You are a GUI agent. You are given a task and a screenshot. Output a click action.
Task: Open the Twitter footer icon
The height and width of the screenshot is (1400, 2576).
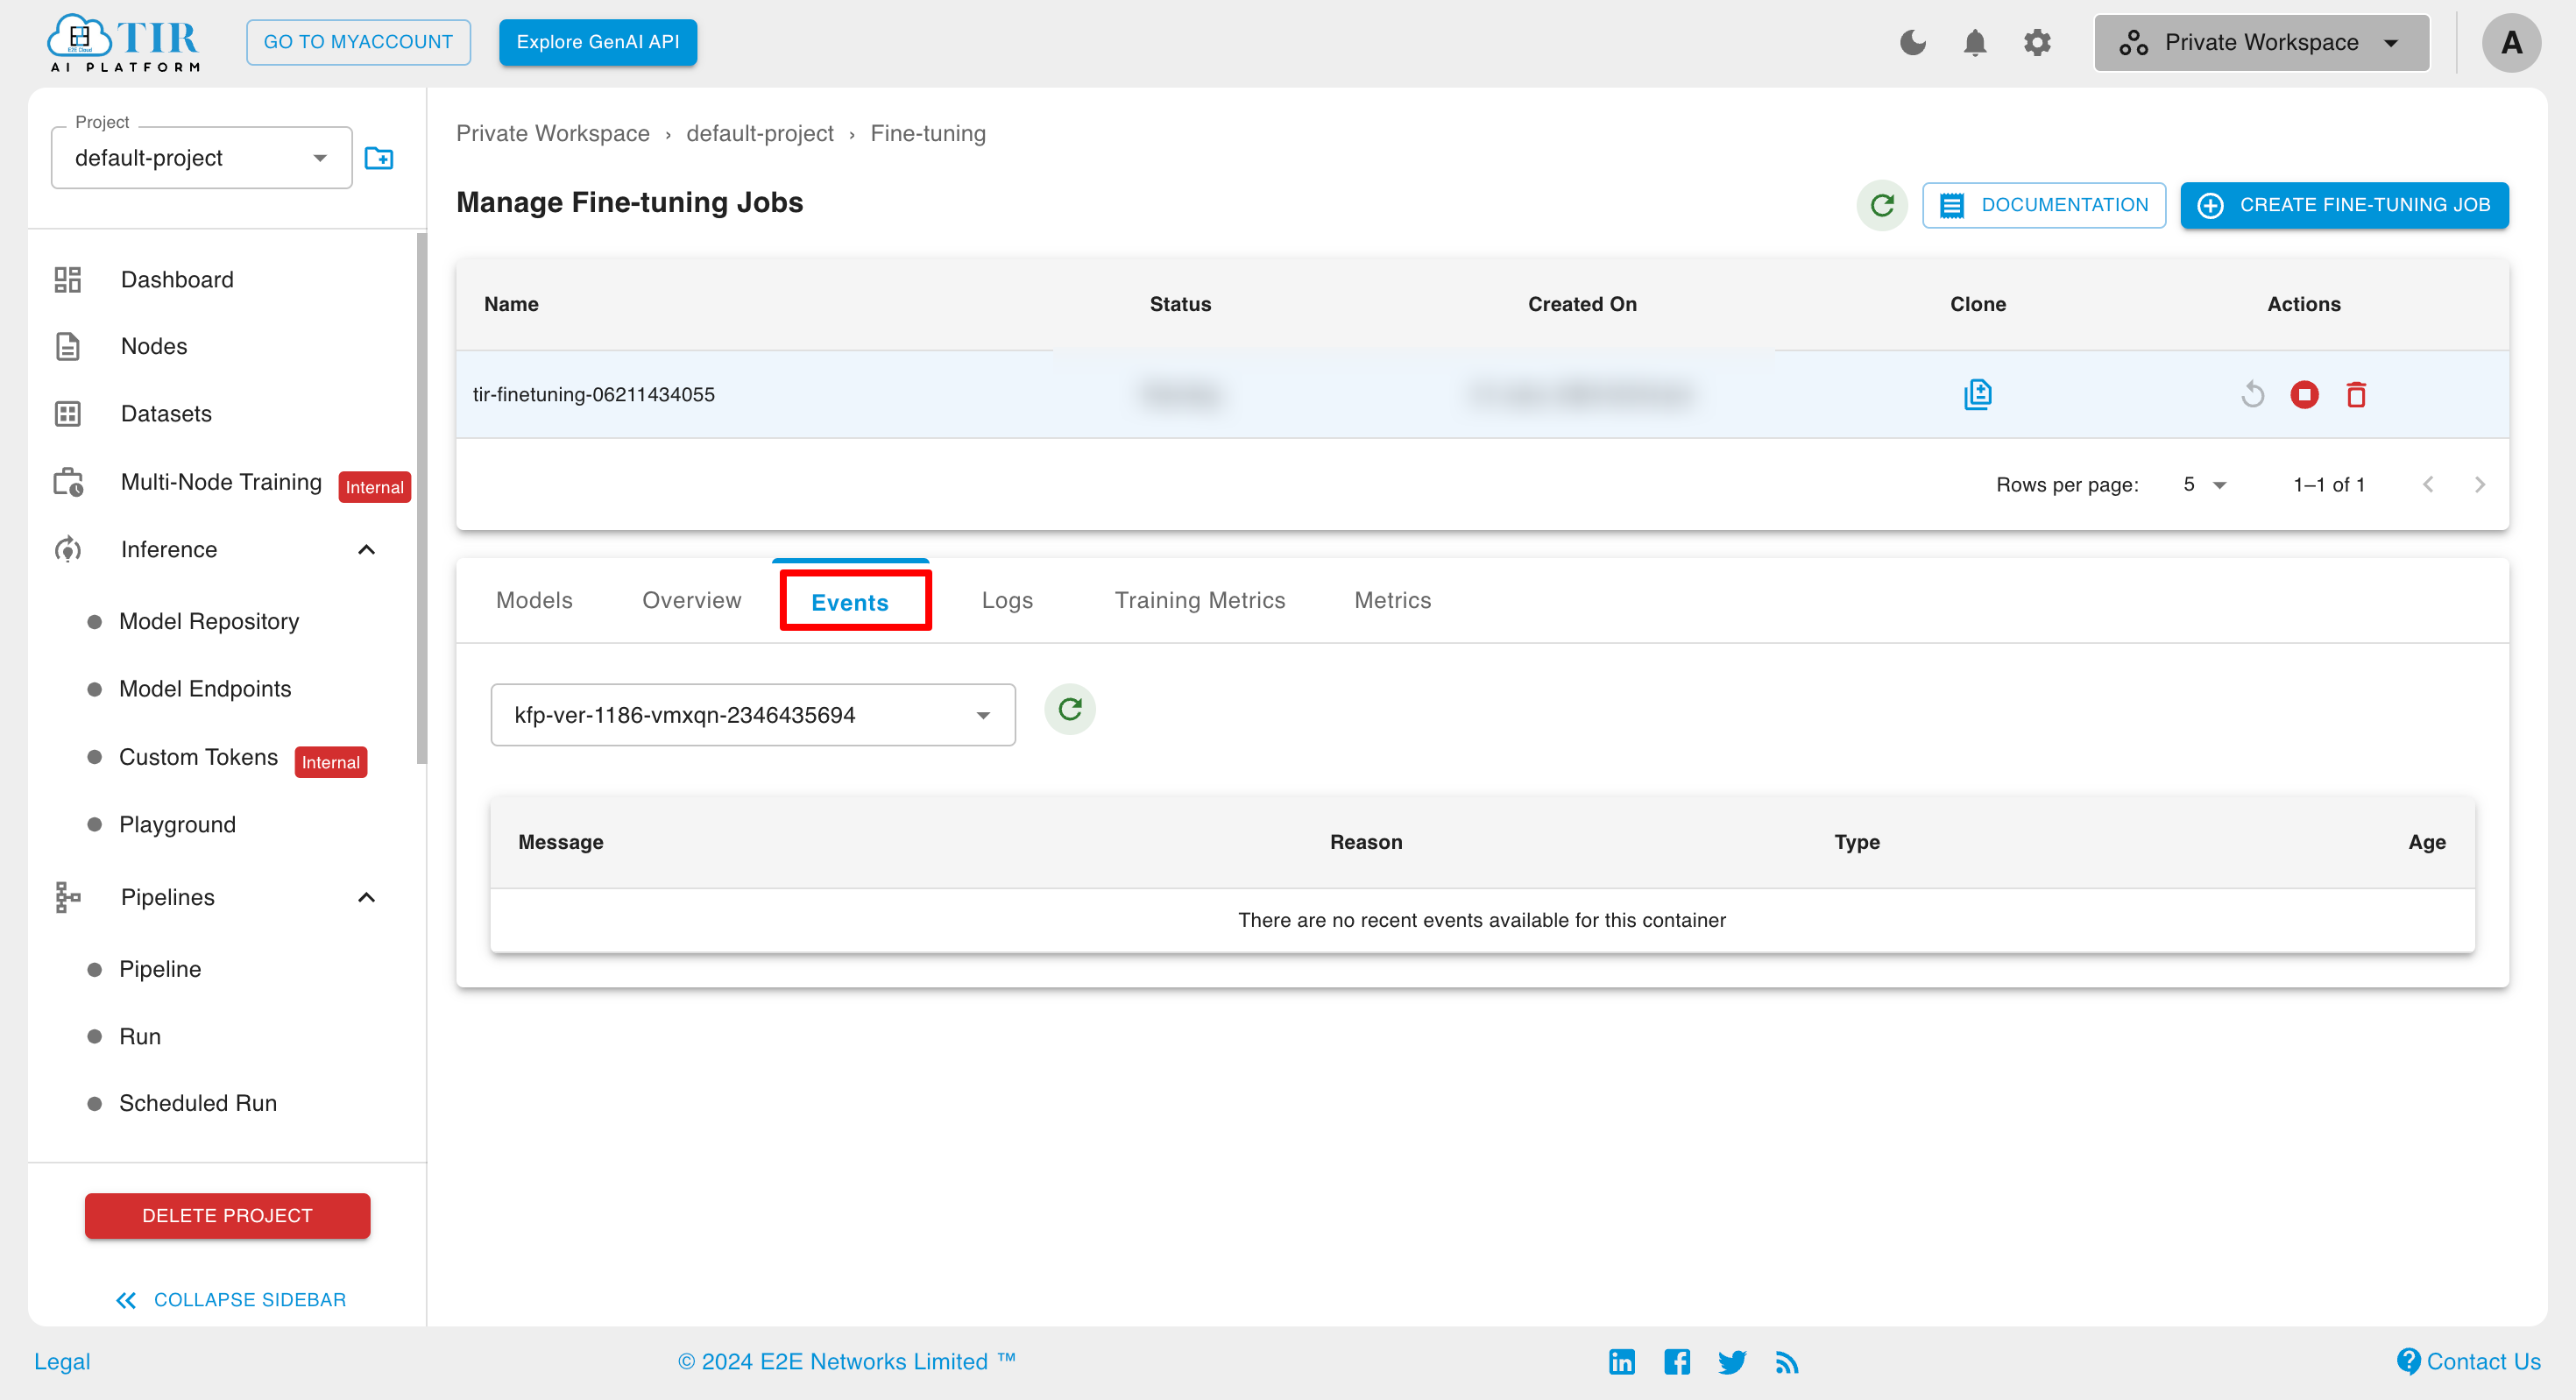click(1732, 1361)
